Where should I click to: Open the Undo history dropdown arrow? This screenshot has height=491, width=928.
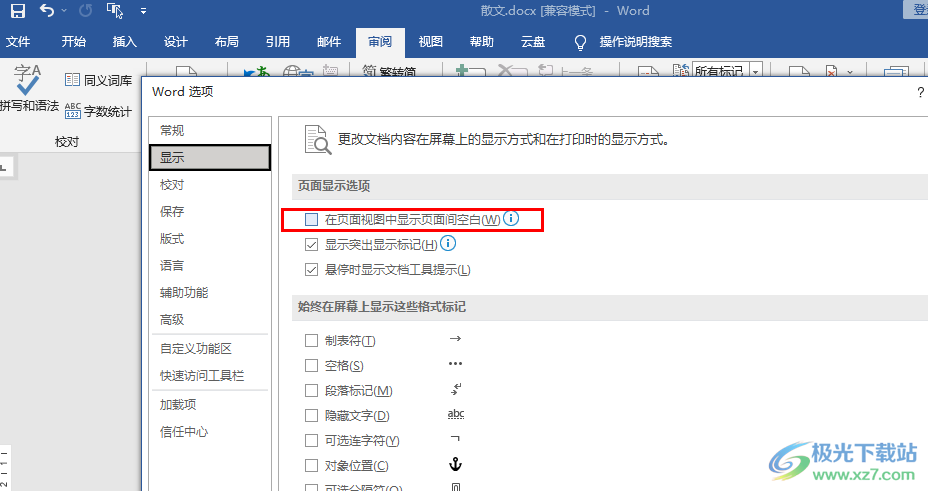(64, 11)
